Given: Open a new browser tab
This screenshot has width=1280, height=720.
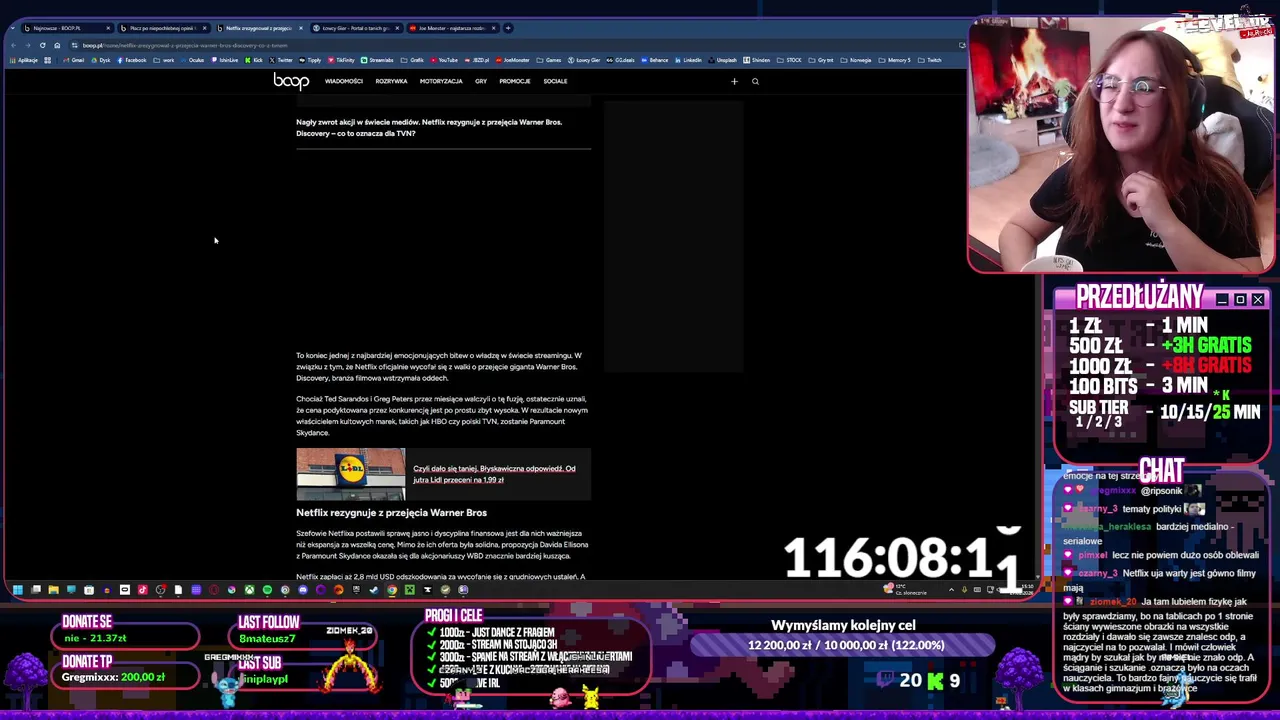Looking at the screenshot, I should coord(508,28).
